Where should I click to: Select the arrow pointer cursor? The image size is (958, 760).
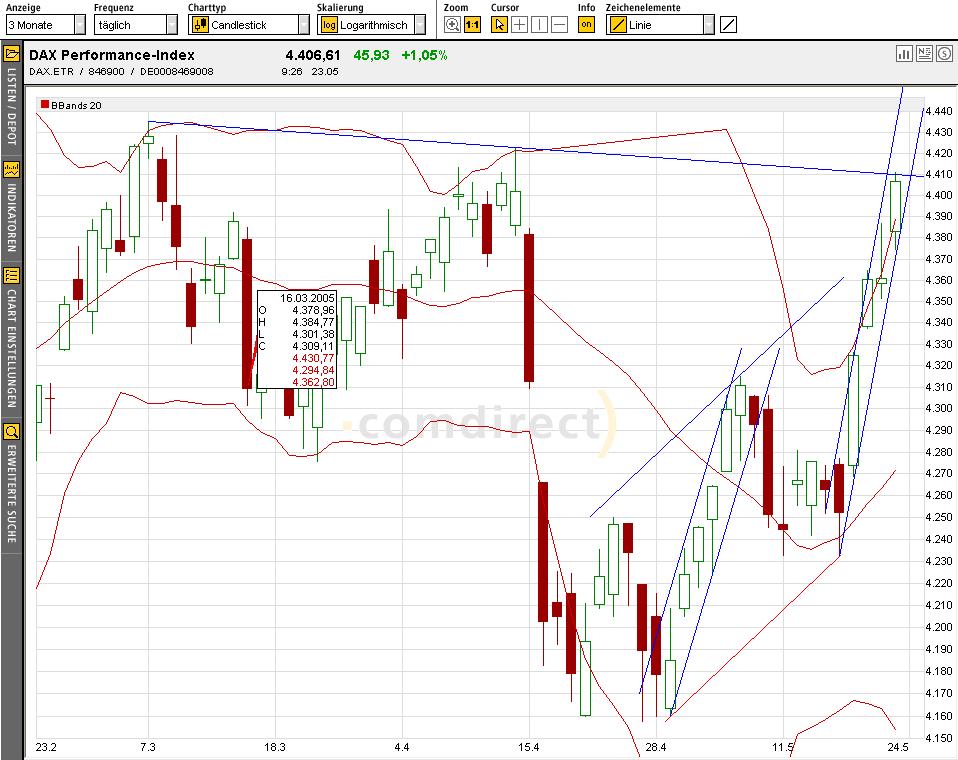point(499,25)
